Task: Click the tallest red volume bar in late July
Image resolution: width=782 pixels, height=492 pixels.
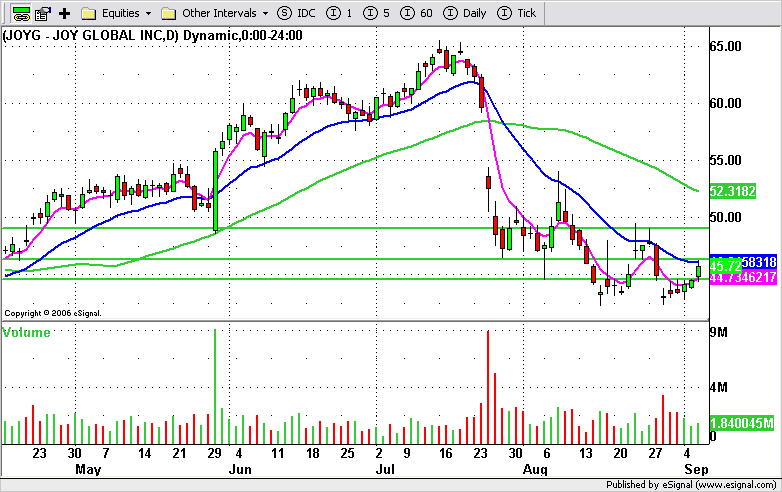Action: tap(488, 387)
